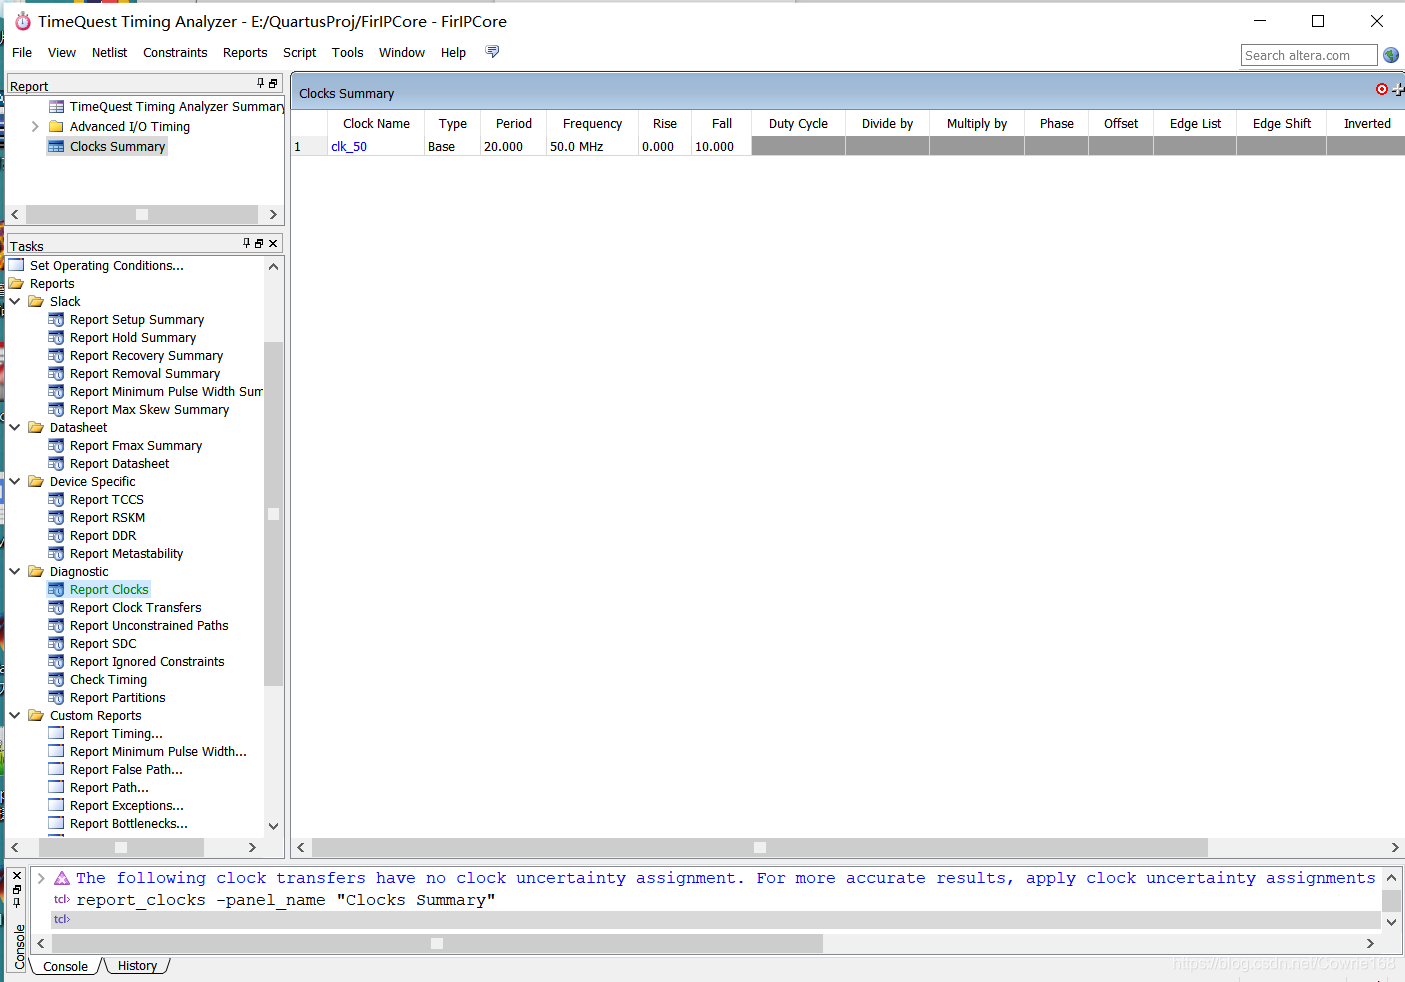
Task: Click the Report Bottlenecks... task icon
Action: pyautogui.click(x=56, y=824)
